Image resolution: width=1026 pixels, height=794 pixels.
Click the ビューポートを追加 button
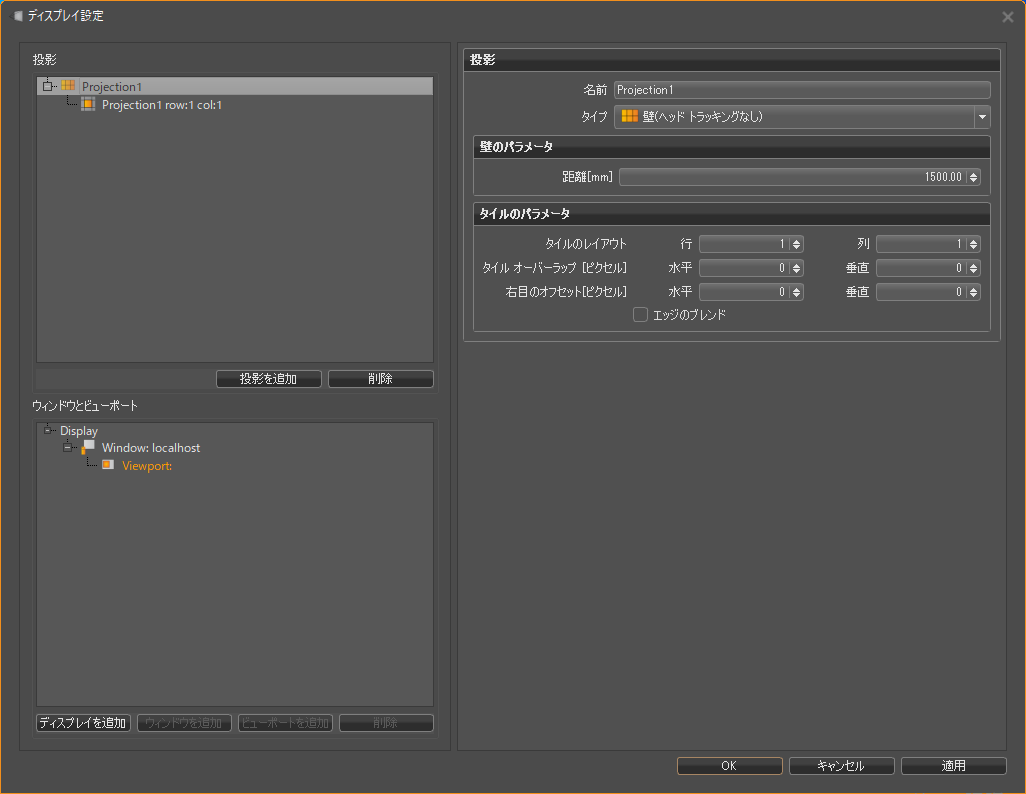(x=285, y=723)
